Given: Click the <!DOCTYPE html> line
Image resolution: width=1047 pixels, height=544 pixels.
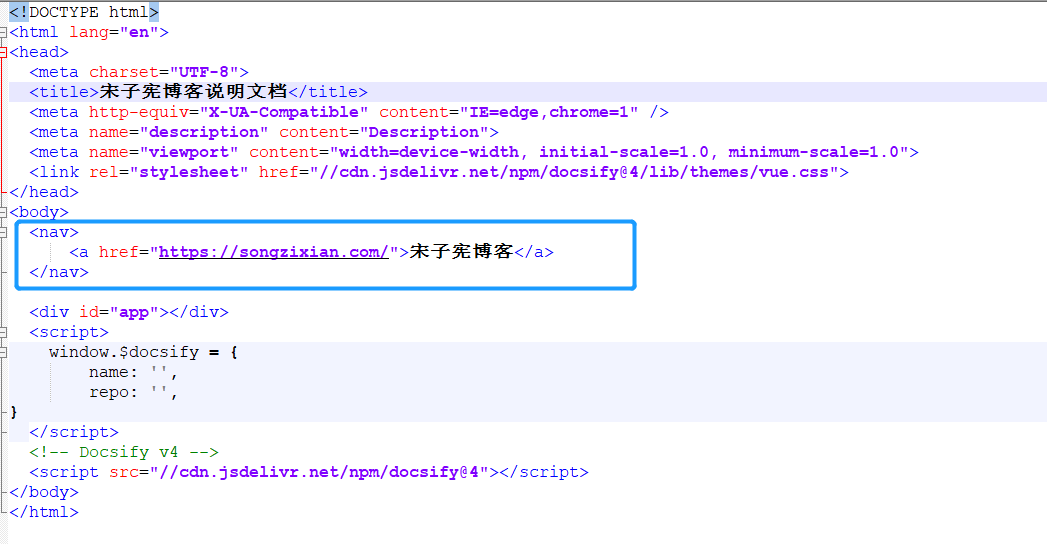Looking at the screenshot, I should click(84, 12).
